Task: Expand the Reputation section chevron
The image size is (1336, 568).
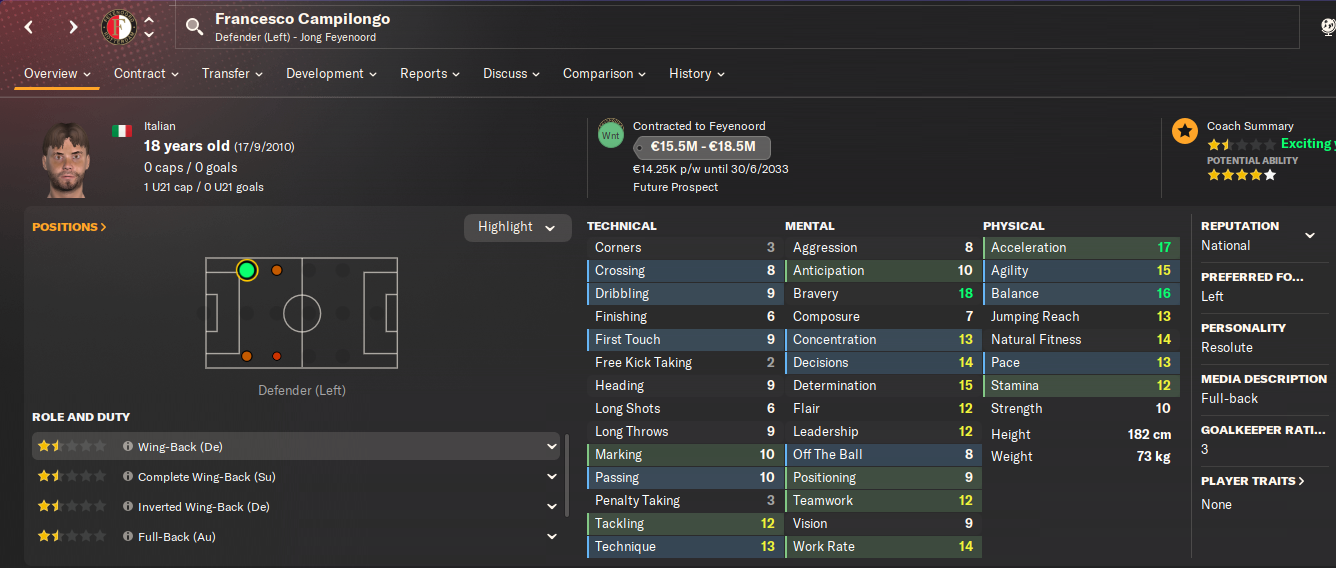Action: (1310, 236)
